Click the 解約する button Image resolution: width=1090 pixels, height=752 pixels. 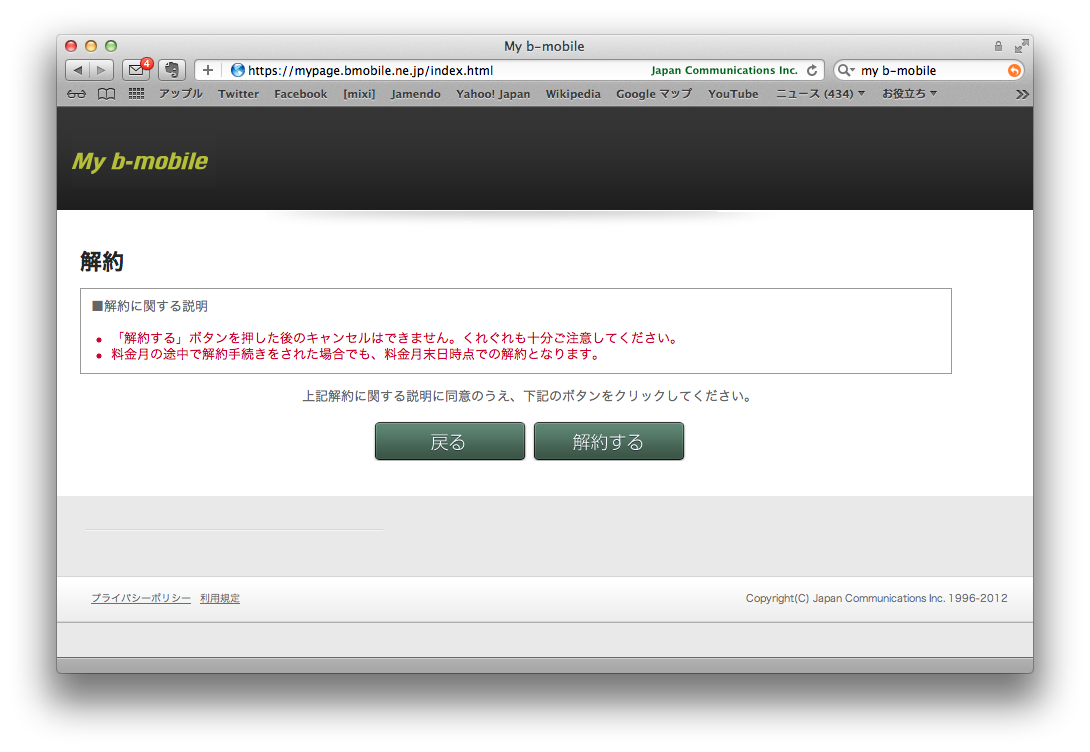[x=609, y=441]
